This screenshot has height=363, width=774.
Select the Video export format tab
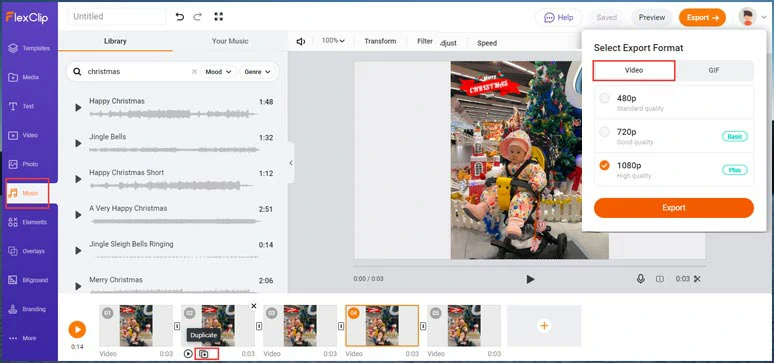634,70
